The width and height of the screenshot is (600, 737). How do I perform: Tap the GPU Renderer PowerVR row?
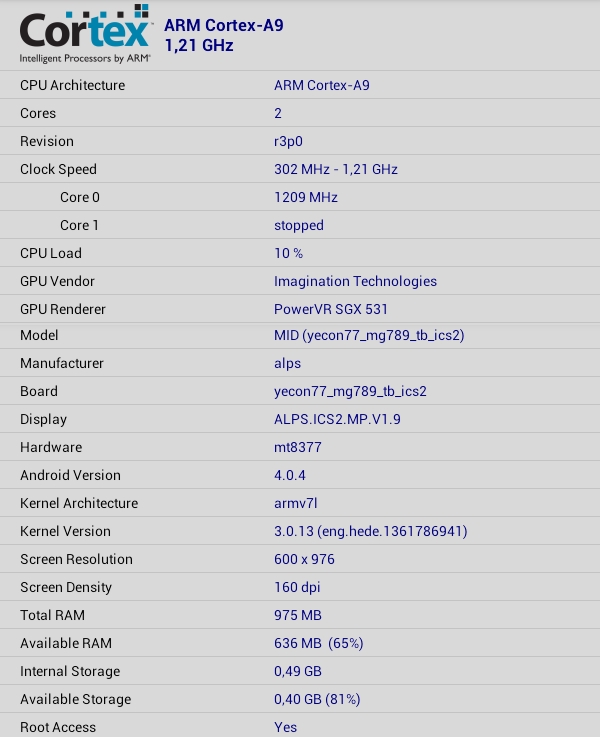(x=300, y=309)
